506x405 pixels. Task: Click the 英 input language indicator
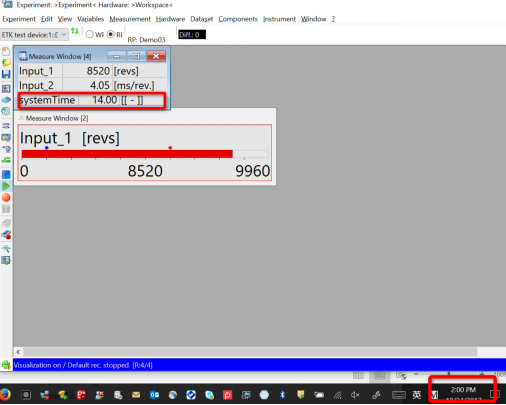417,395
